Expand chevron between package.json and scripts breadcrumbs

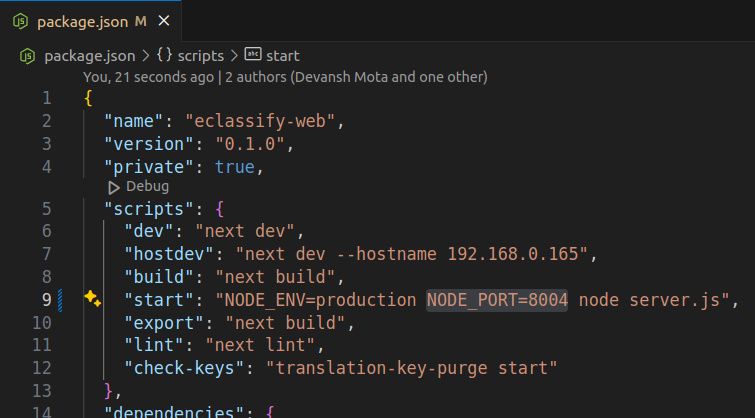(146, 56)
